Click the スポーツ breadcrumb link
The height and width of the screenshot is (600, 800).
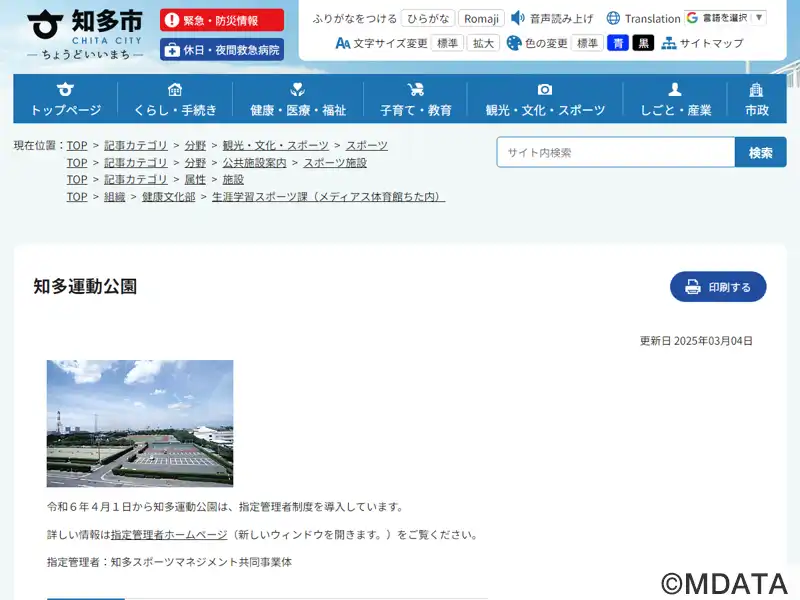pyautogui.click(x=366, y=145)
